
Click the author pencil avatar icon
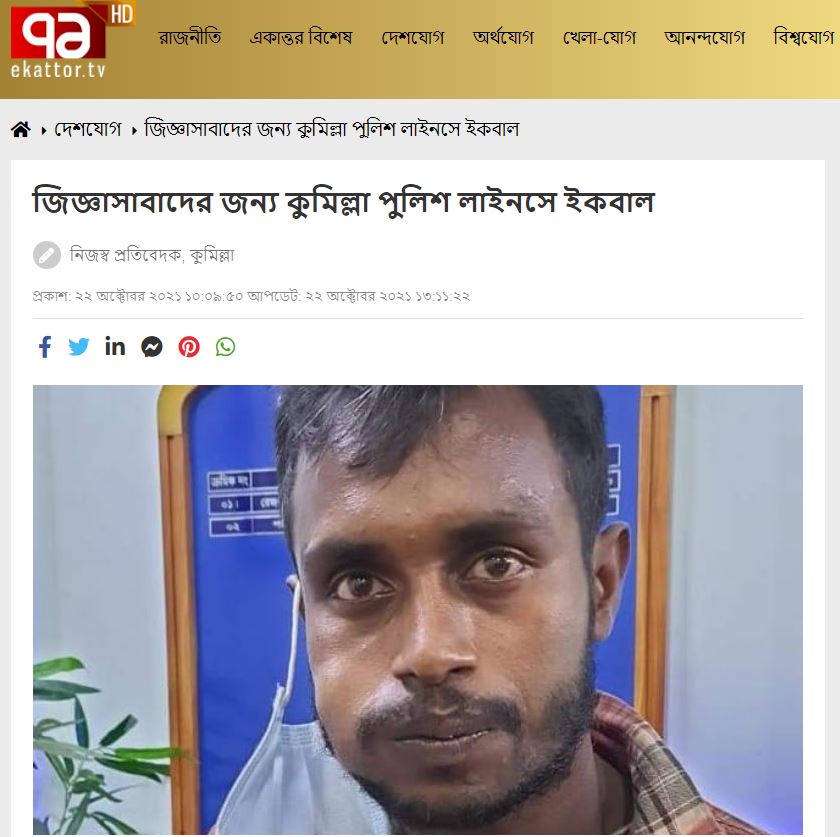(47, 255)
